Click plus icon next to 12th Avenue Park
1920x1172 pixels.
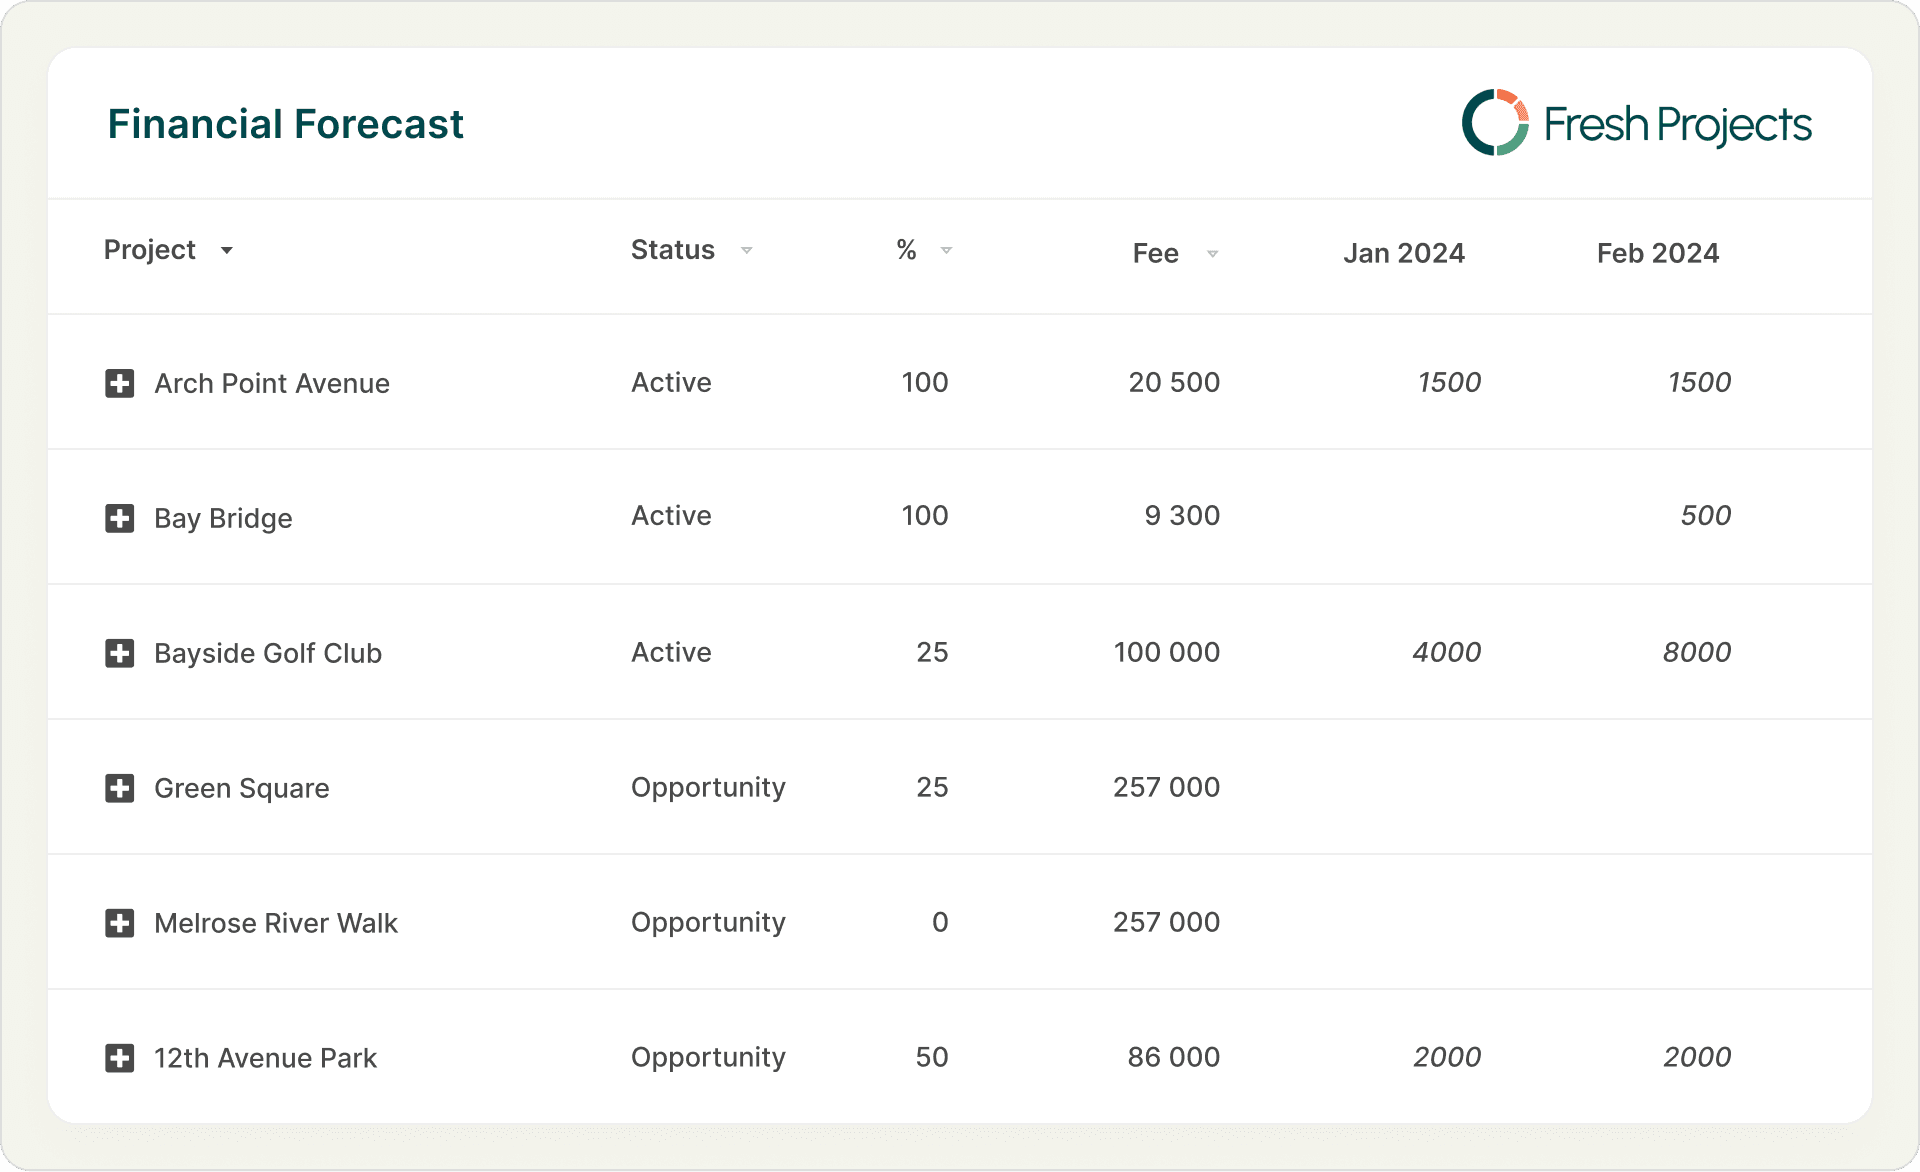[120, 1058]
